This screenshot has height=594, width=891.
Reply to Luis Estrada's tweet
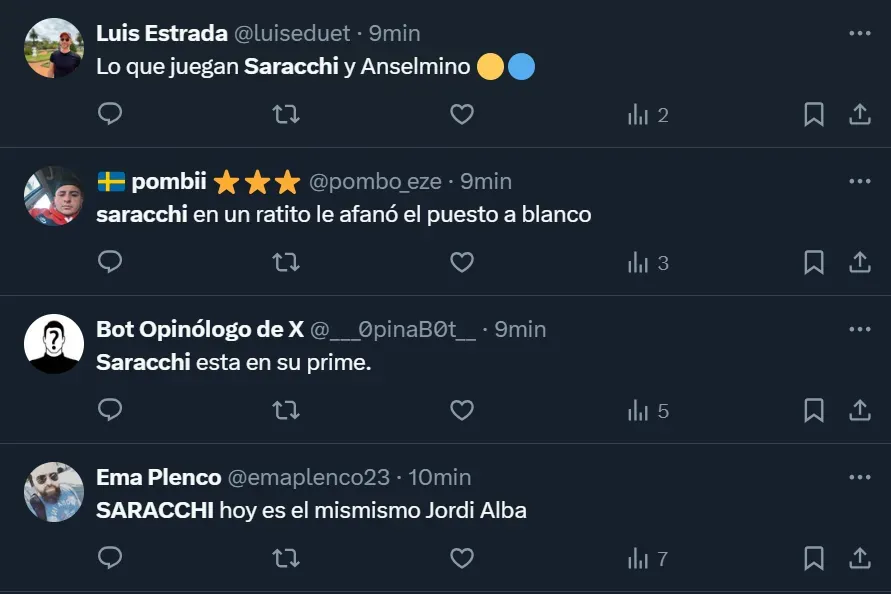coord(110,115)
